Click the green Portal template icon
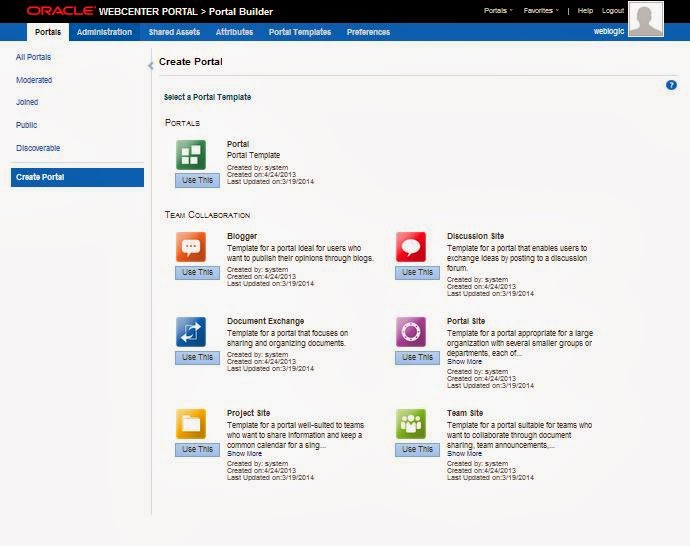Screen dimensions: 690x546 (191, 155)
